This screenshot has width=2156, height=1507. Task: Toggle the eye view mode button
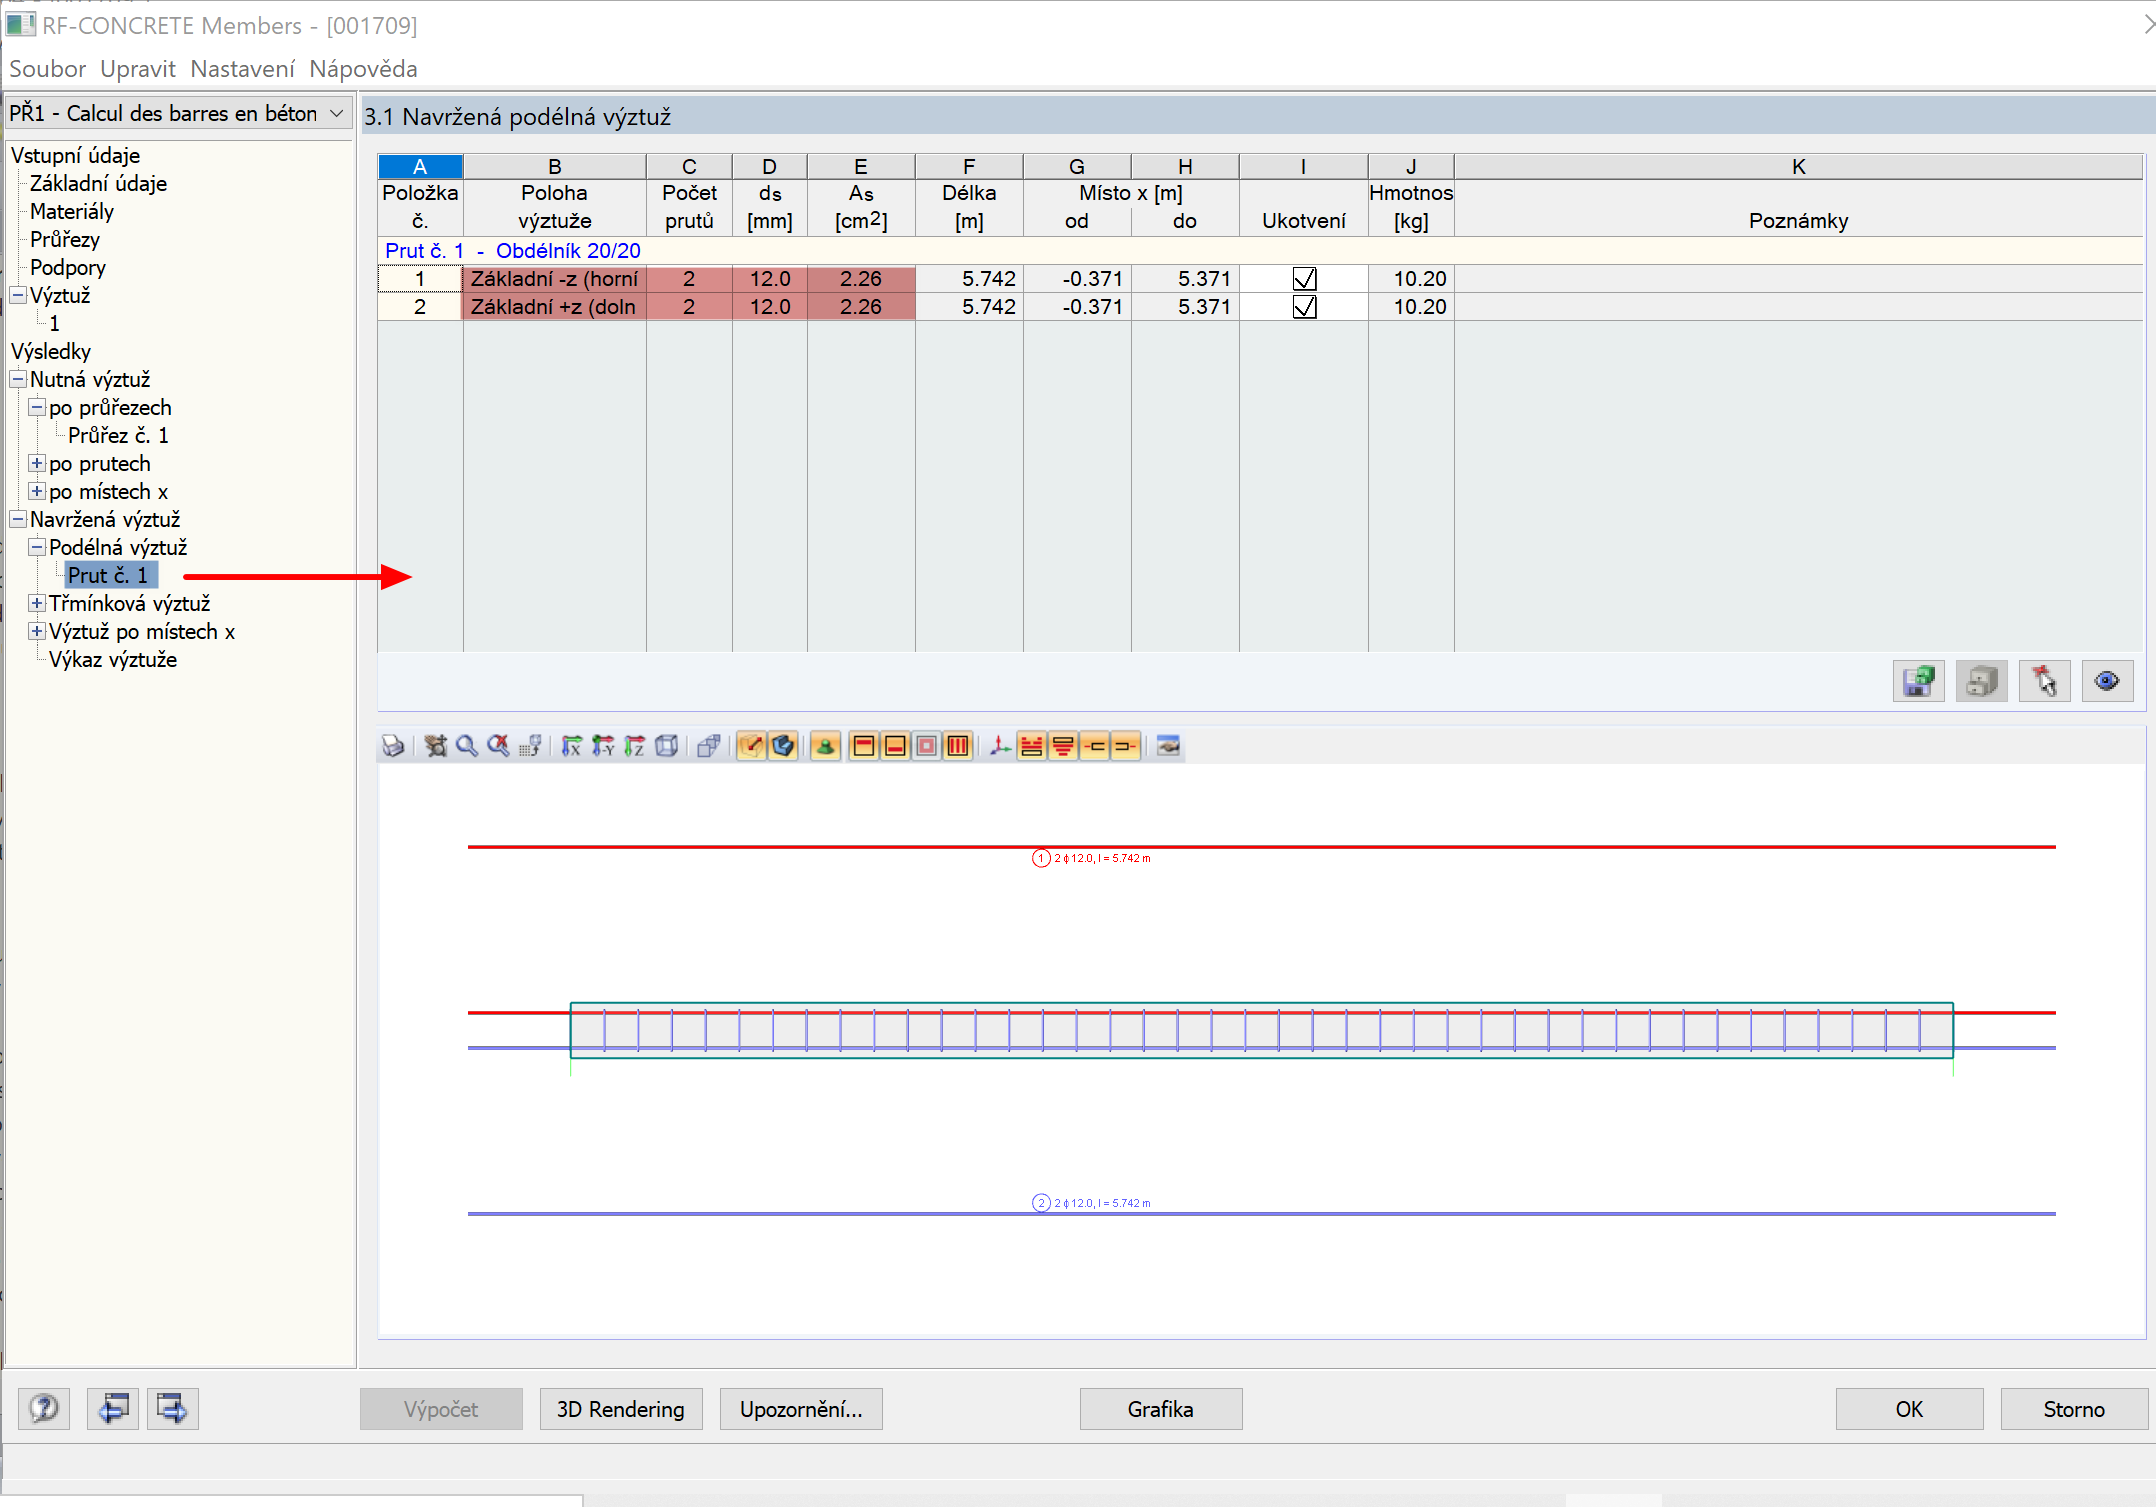click(x=2107, y=682)
